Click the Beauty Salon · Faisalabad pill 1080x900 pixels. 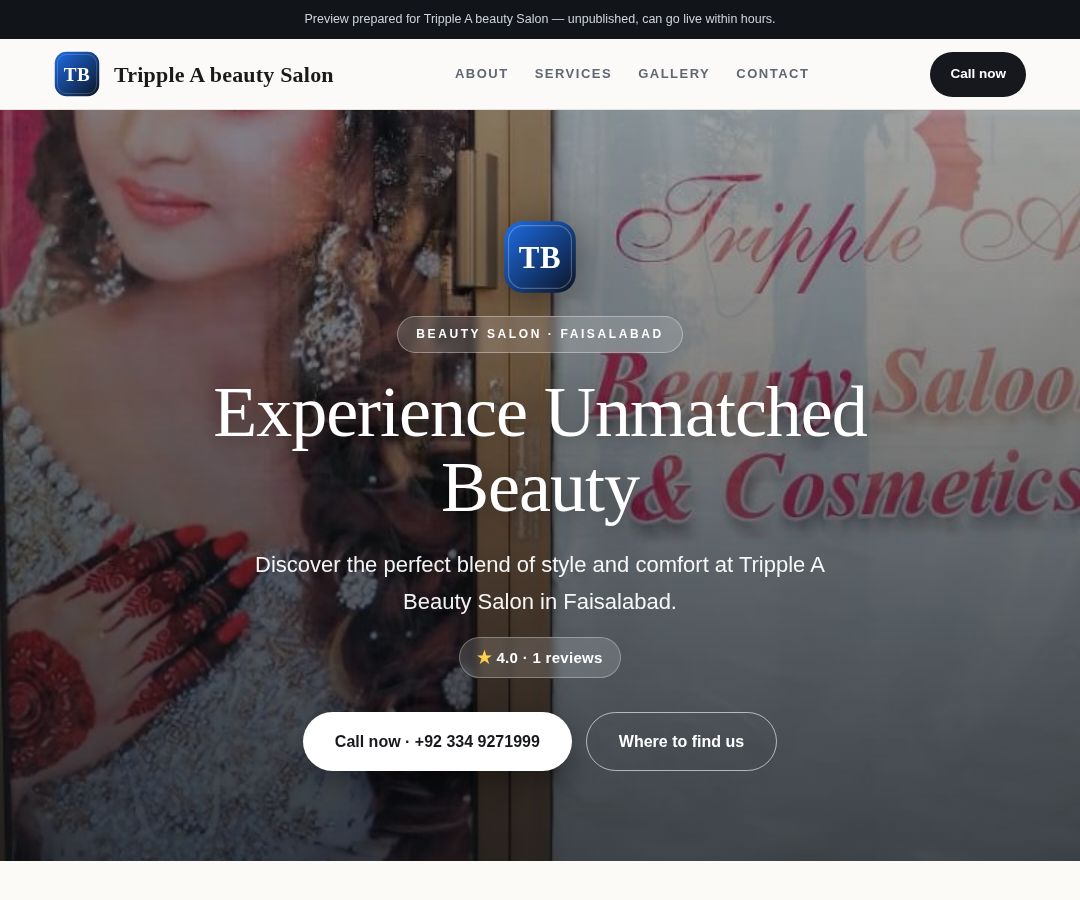click(x=540, y=334)
